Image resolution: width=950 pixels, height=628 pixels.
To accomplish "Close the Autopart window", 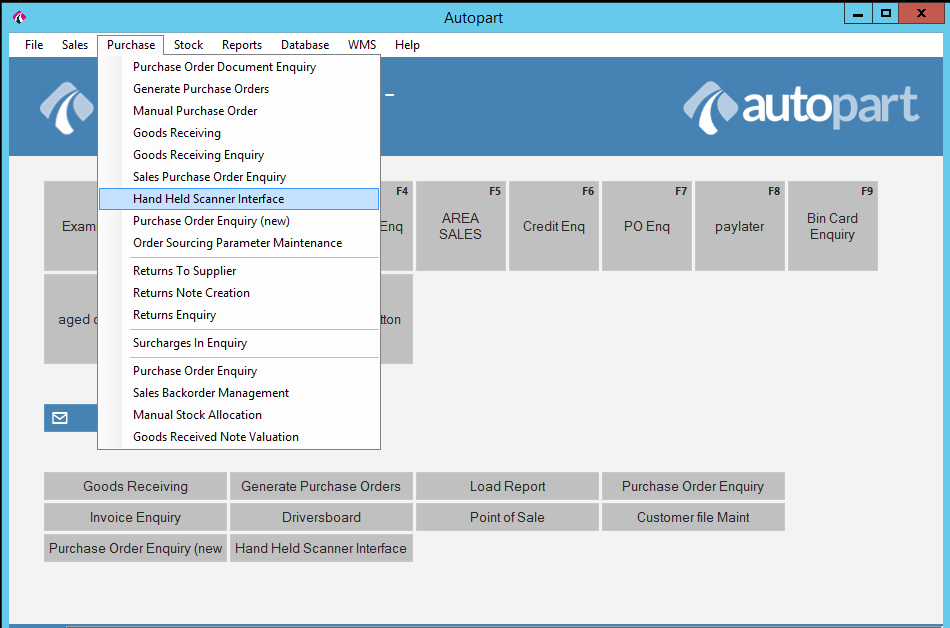I will 922,14.
